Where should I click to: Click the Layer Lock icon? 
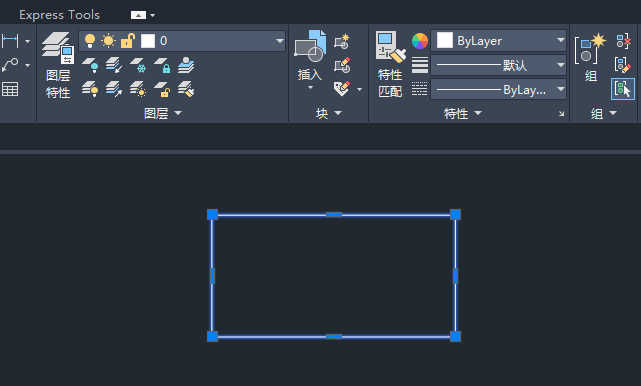pos(162,65)
